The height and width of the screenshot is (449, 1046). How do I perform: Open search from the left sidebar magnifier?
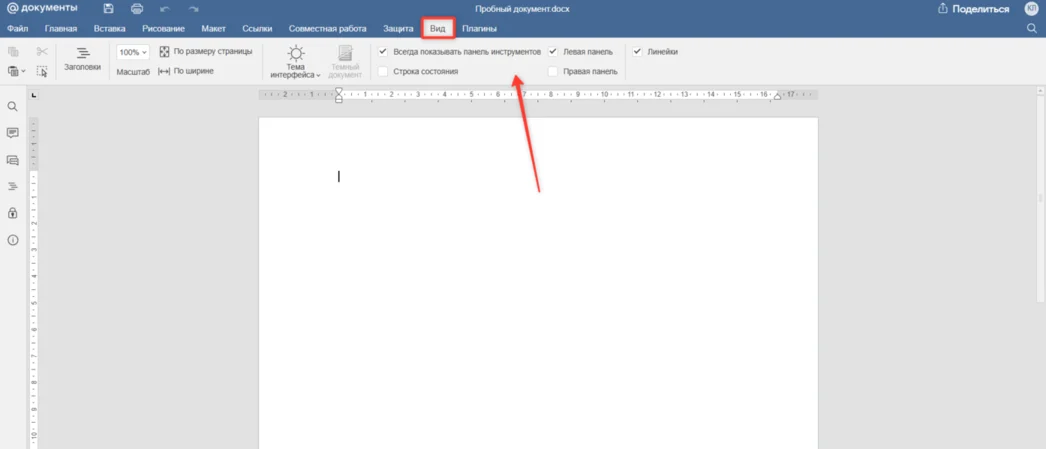(12, 107)
